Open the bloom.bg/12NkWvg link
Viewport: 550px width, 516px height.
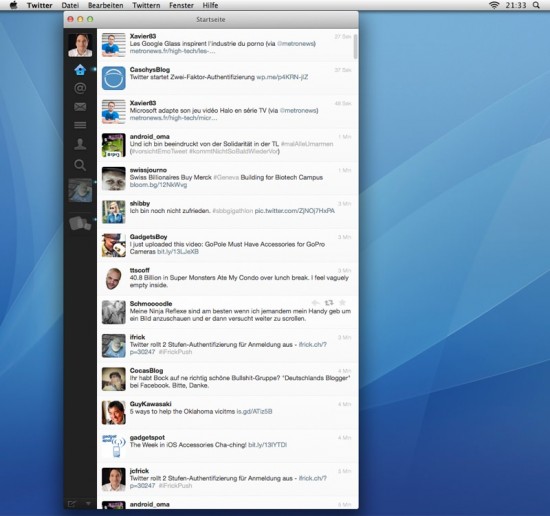158,185
